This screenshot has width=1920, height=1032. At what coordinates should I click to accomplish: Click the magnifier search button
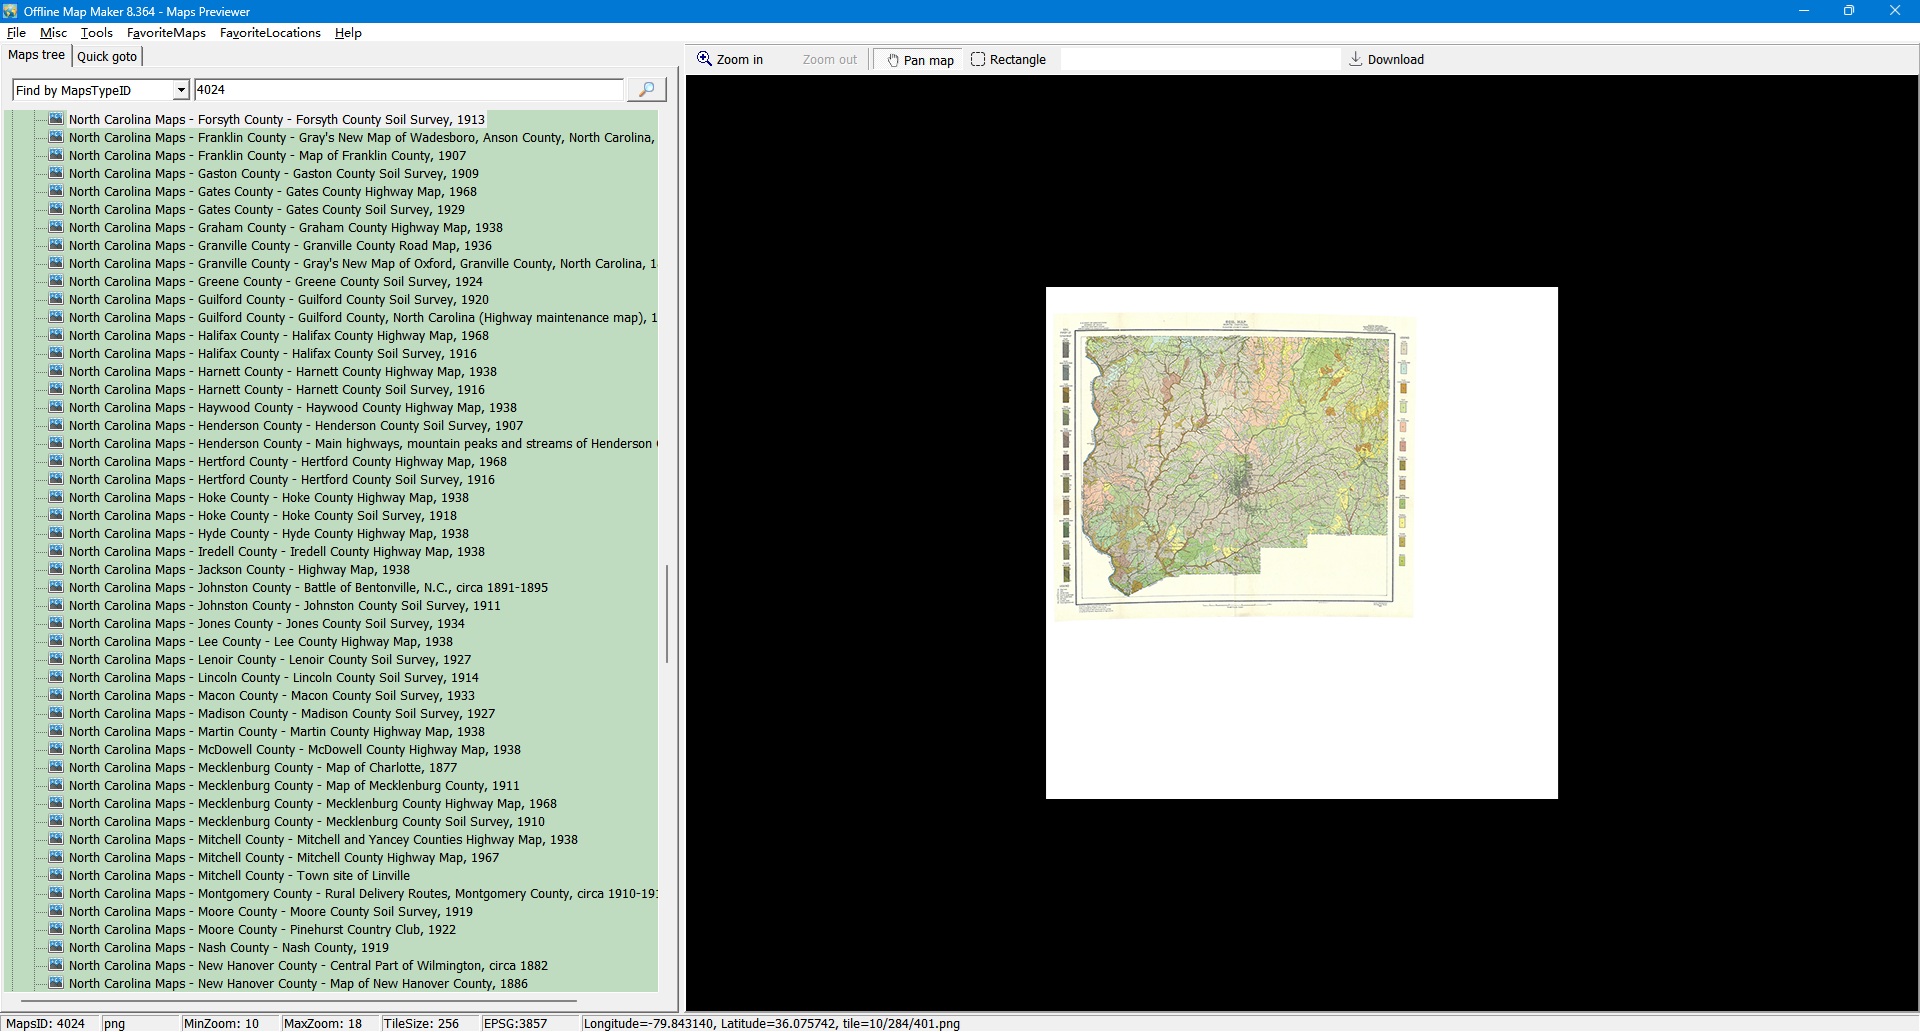tap(646, 90)
